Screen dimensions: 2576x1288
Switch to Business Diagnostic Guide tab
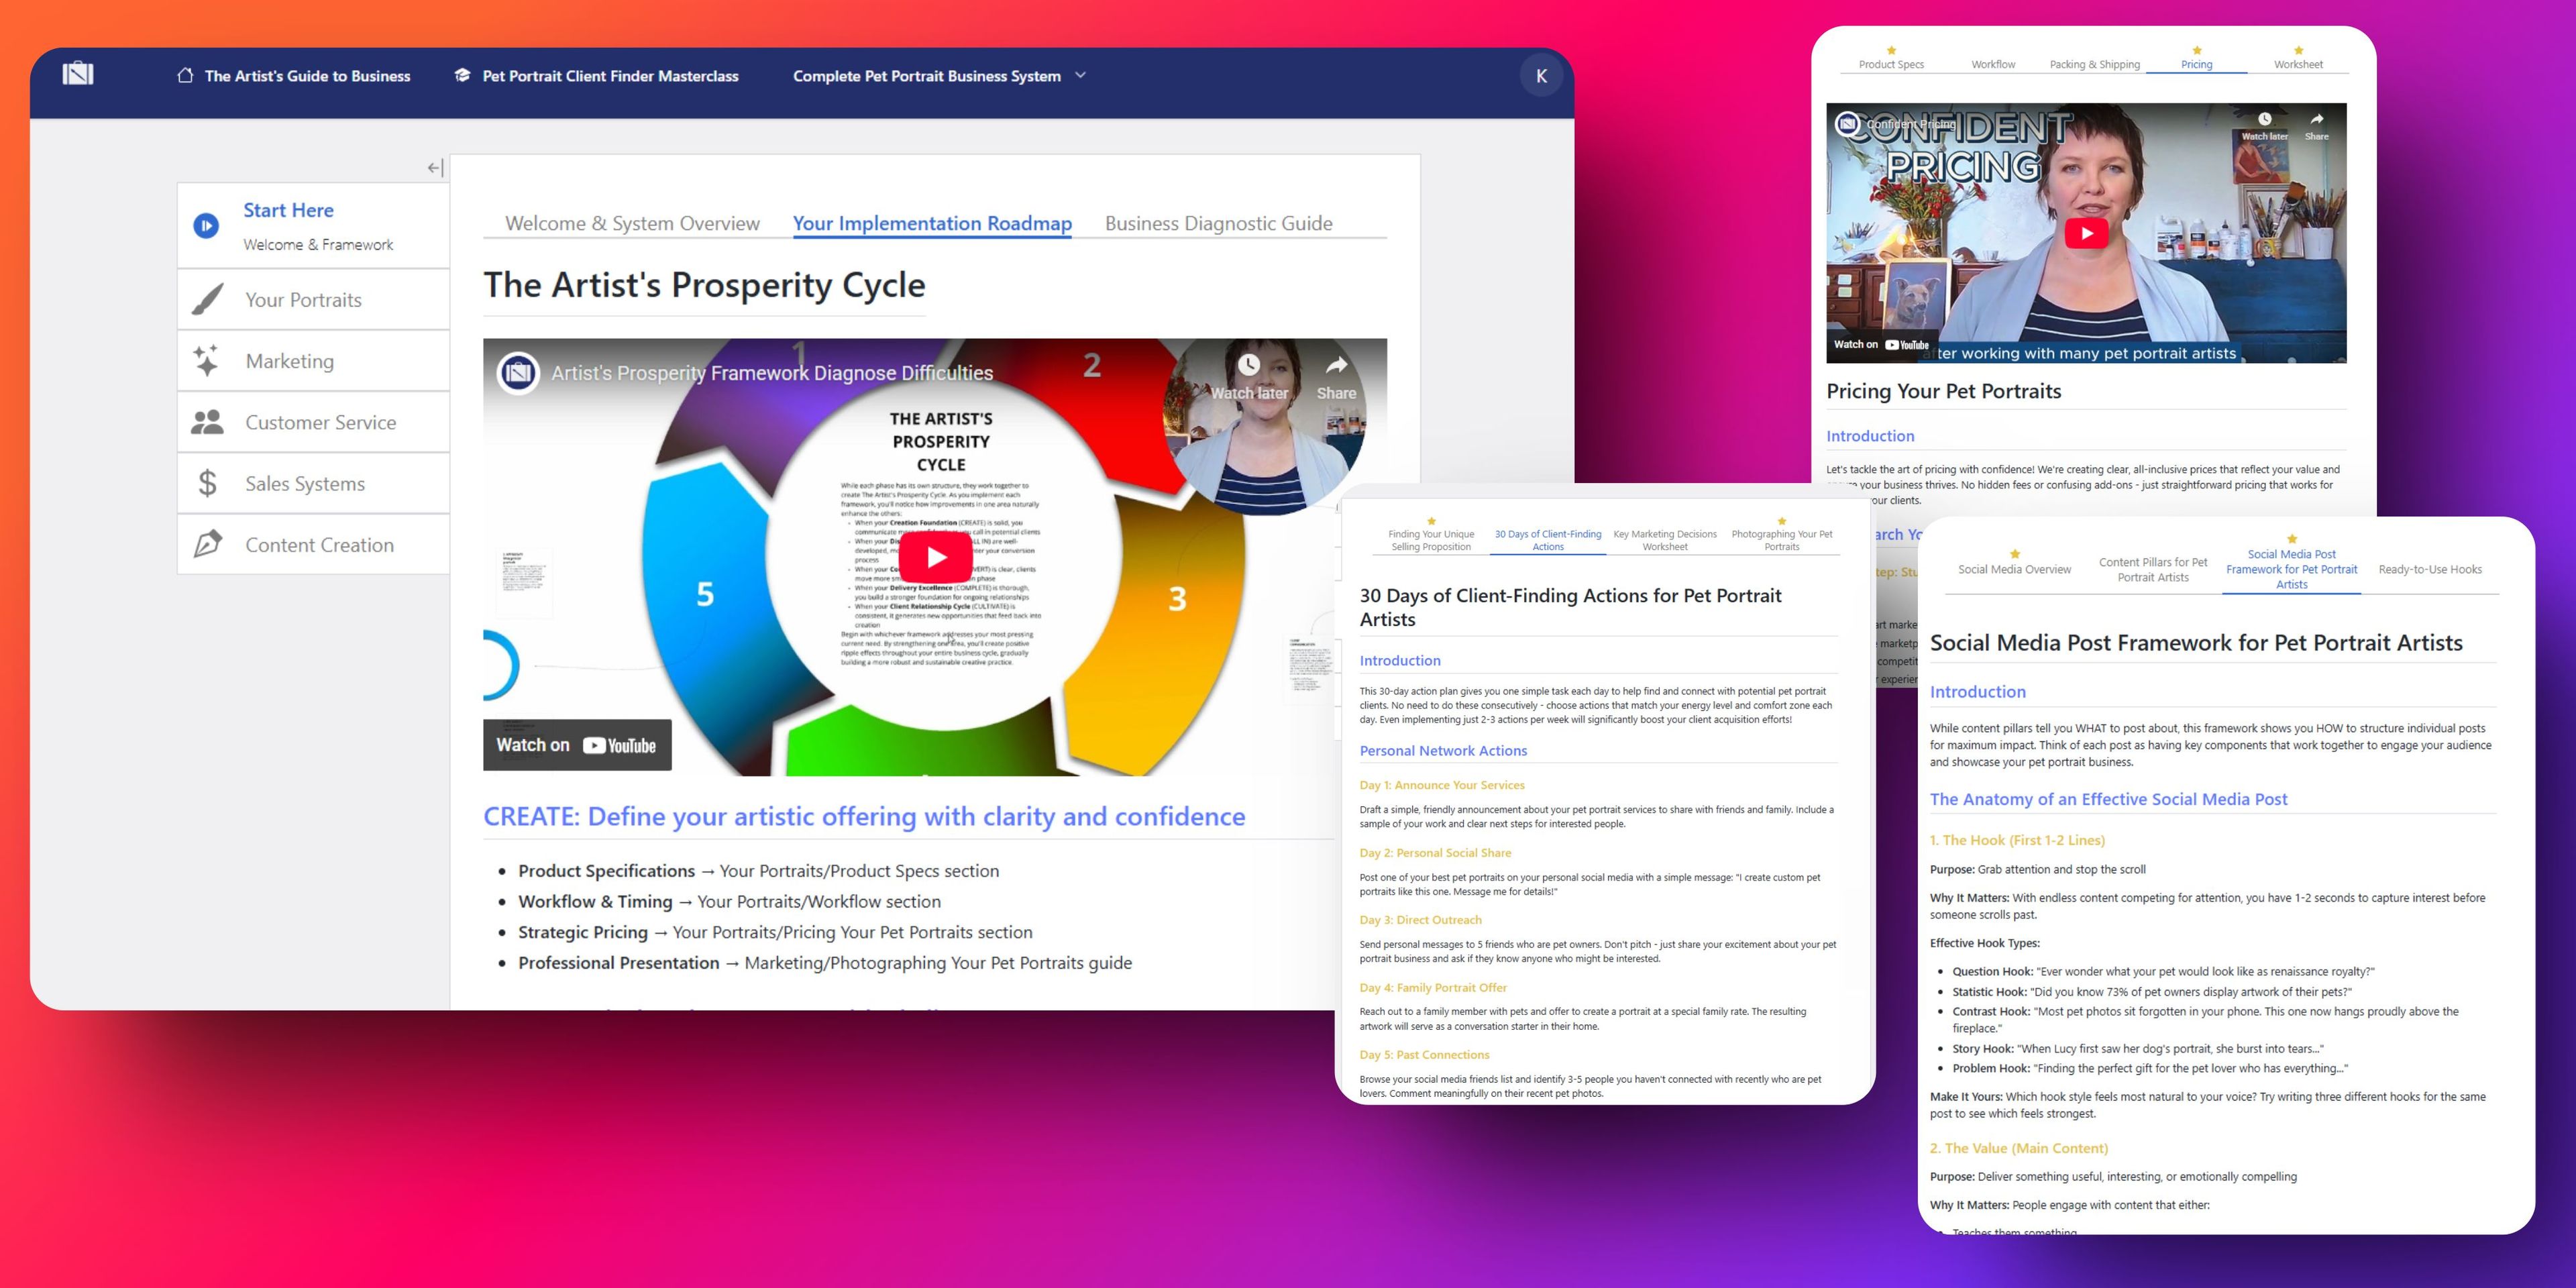(x=1218, y=223)
